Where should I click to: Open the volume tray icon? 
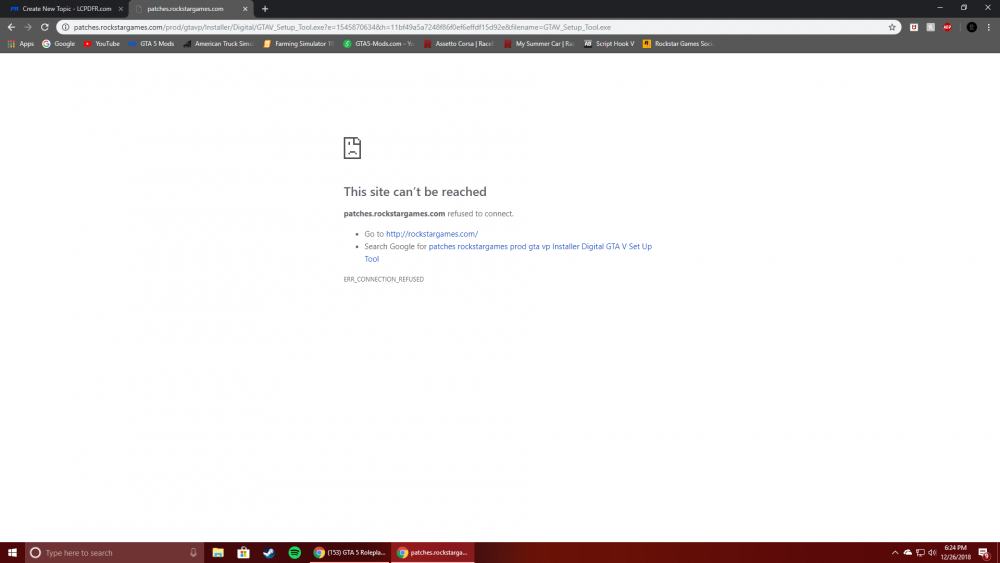coord(932,553)
